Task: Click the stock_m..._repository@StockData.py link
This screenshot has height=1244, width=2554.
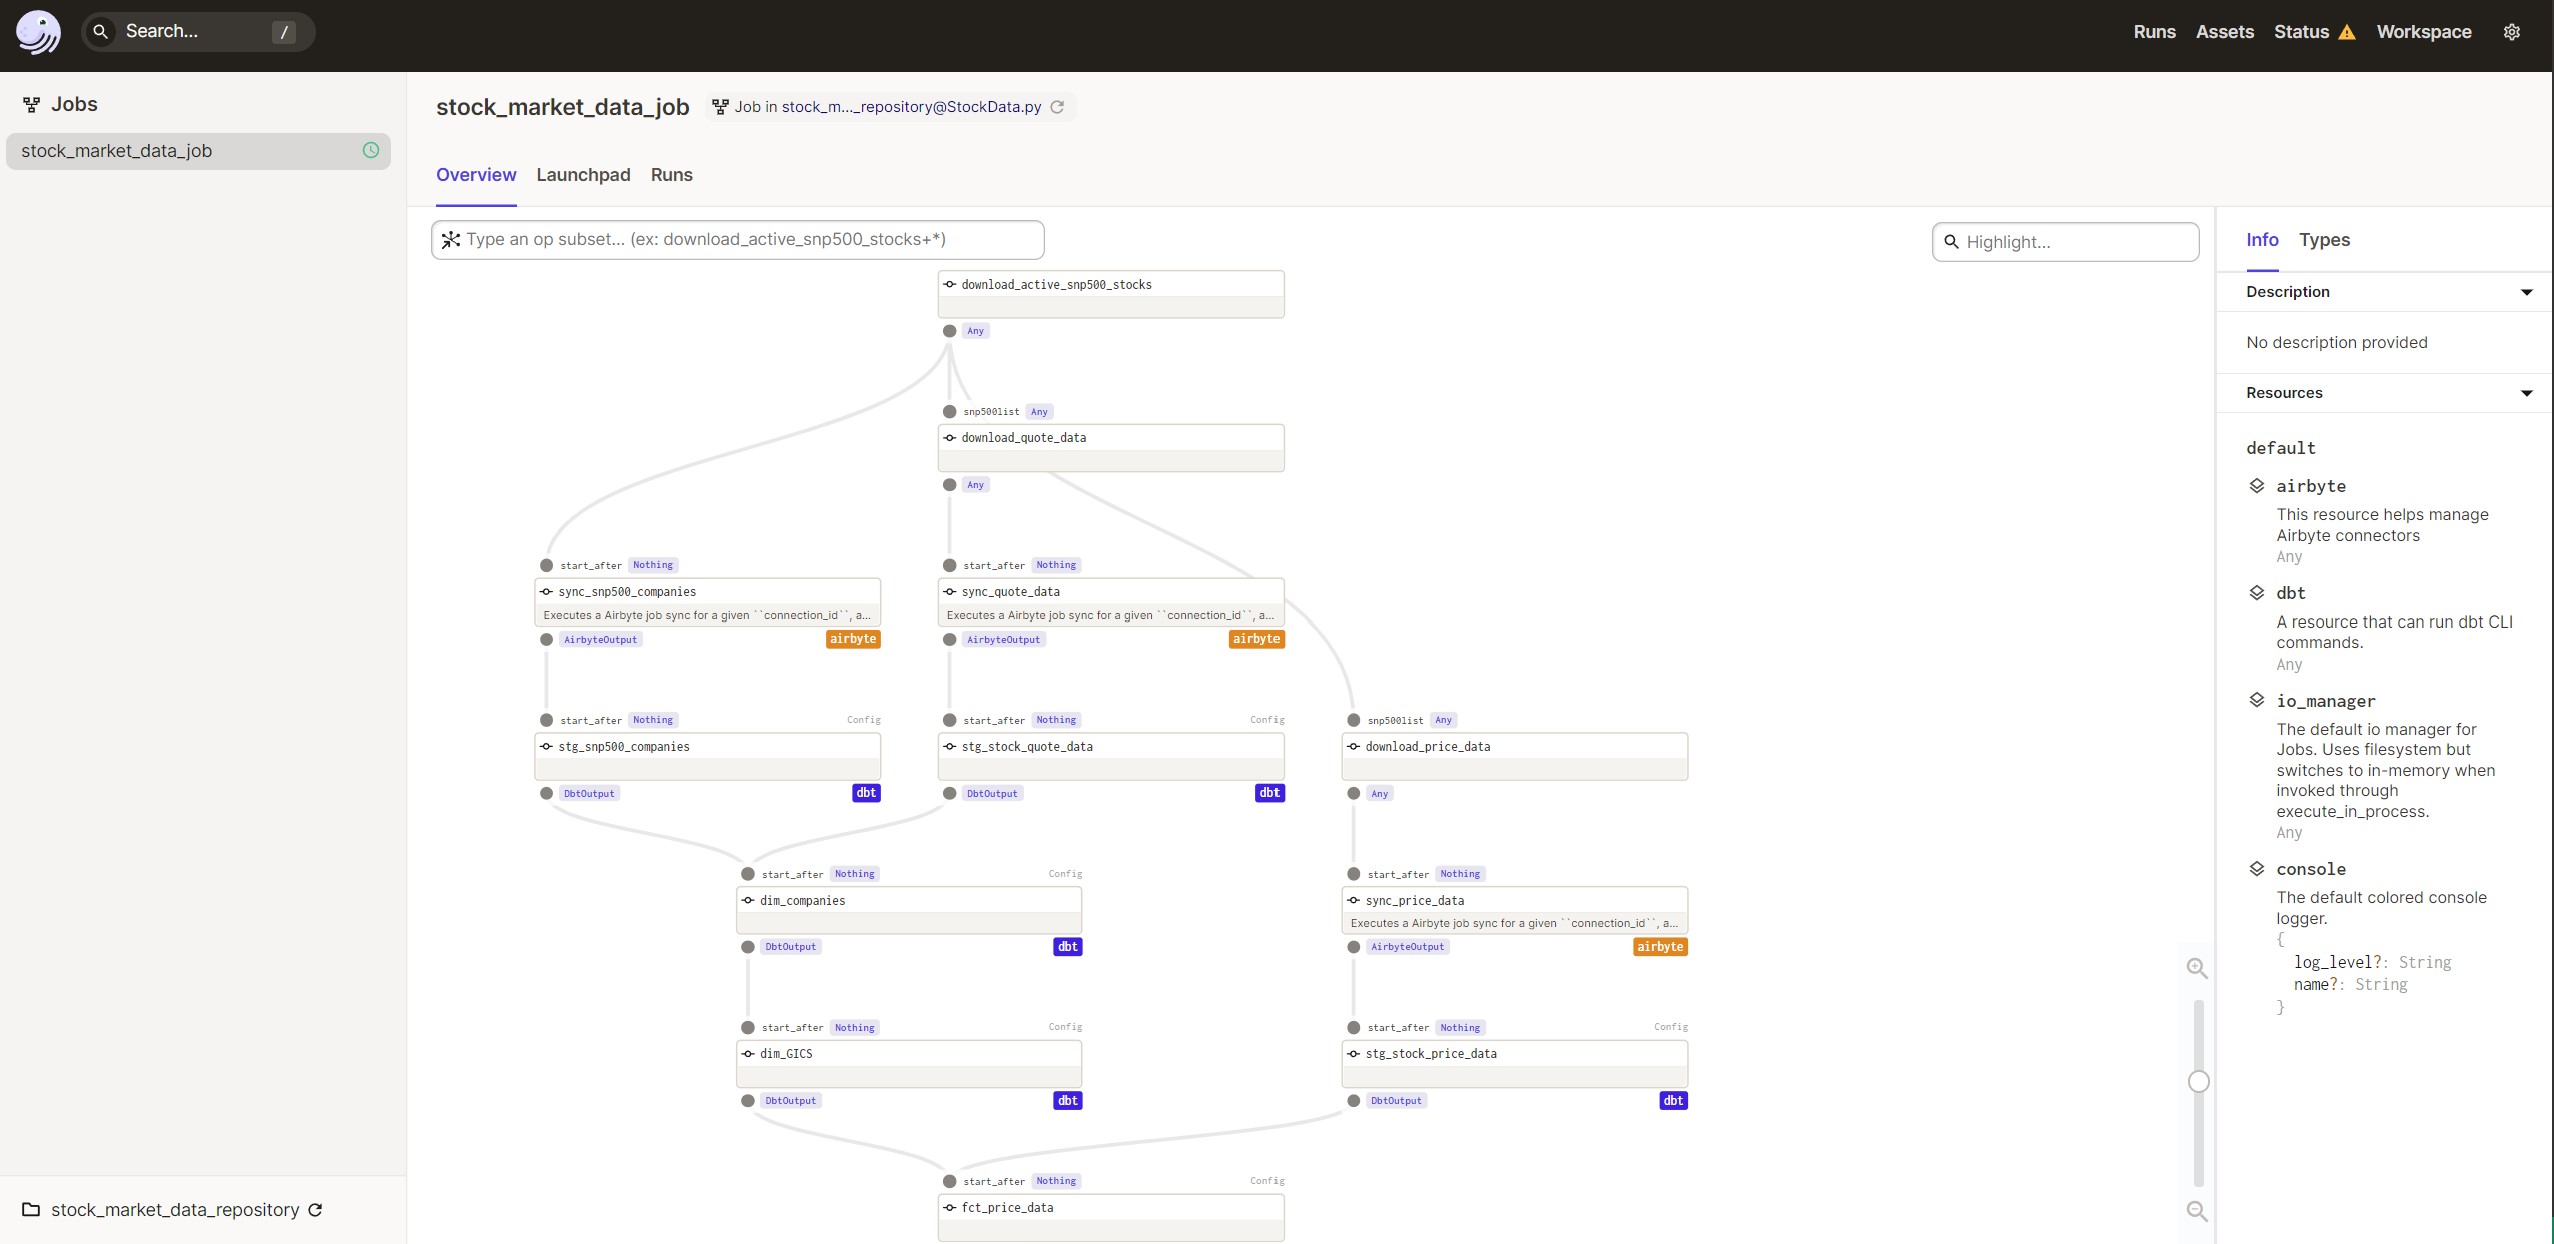Action: [911, 107]
